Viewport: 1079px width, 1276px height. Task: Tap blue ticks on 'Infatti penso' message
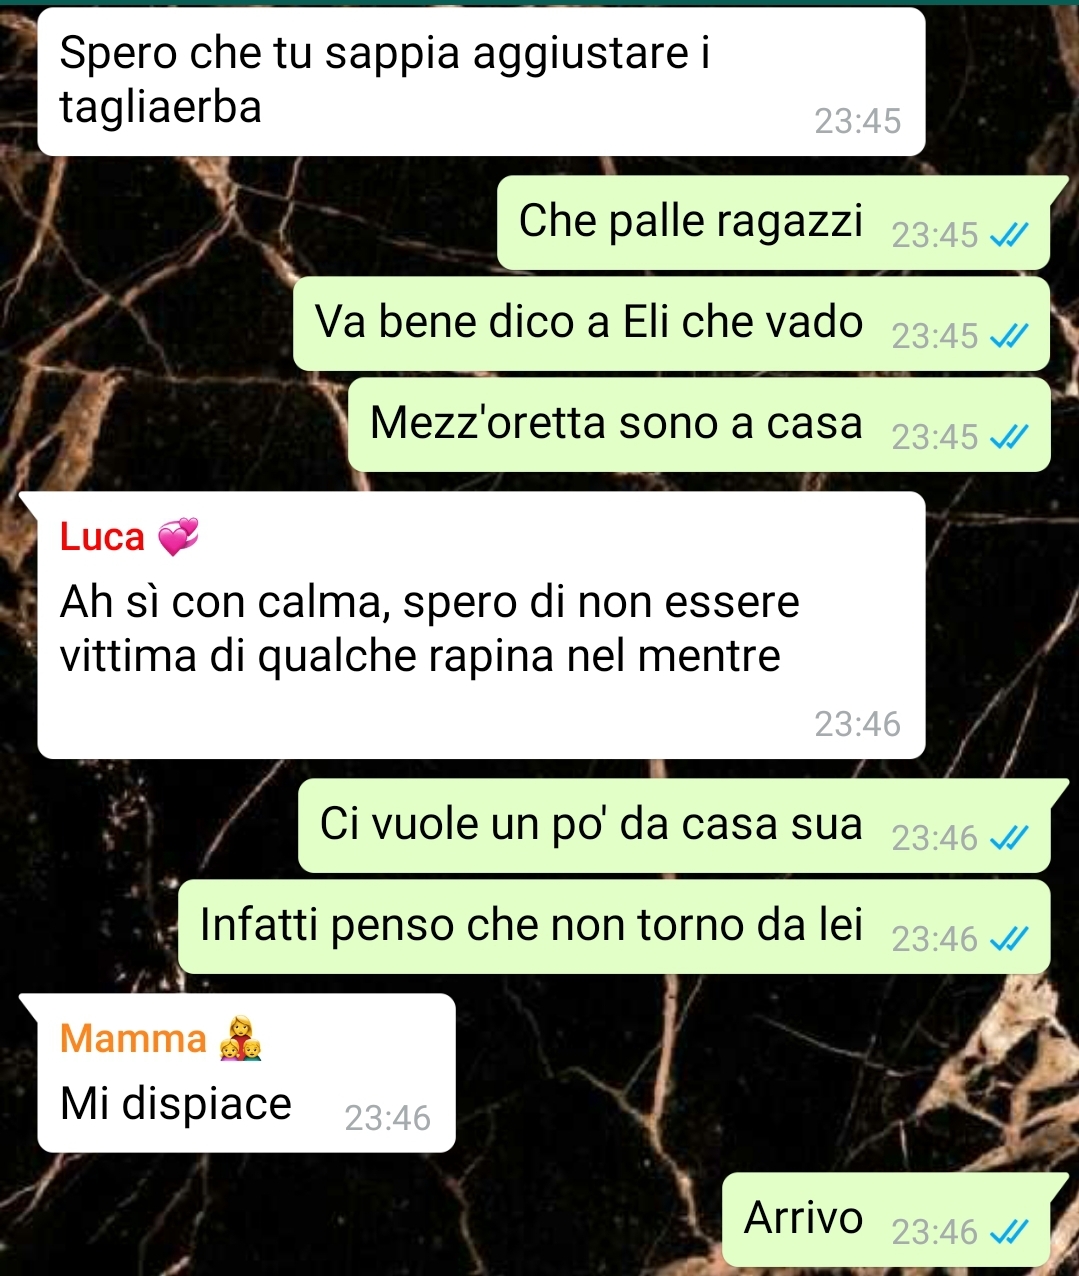click(1008, 939)
